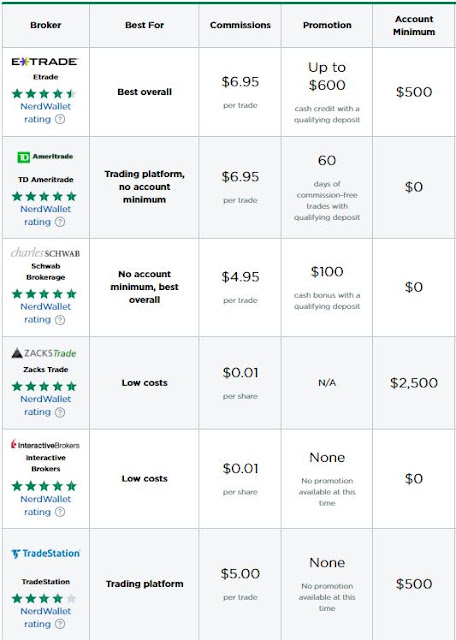Open the Etrade rating help question mark
The width and height of the screenshot is (456, 640).
[60, 119]
